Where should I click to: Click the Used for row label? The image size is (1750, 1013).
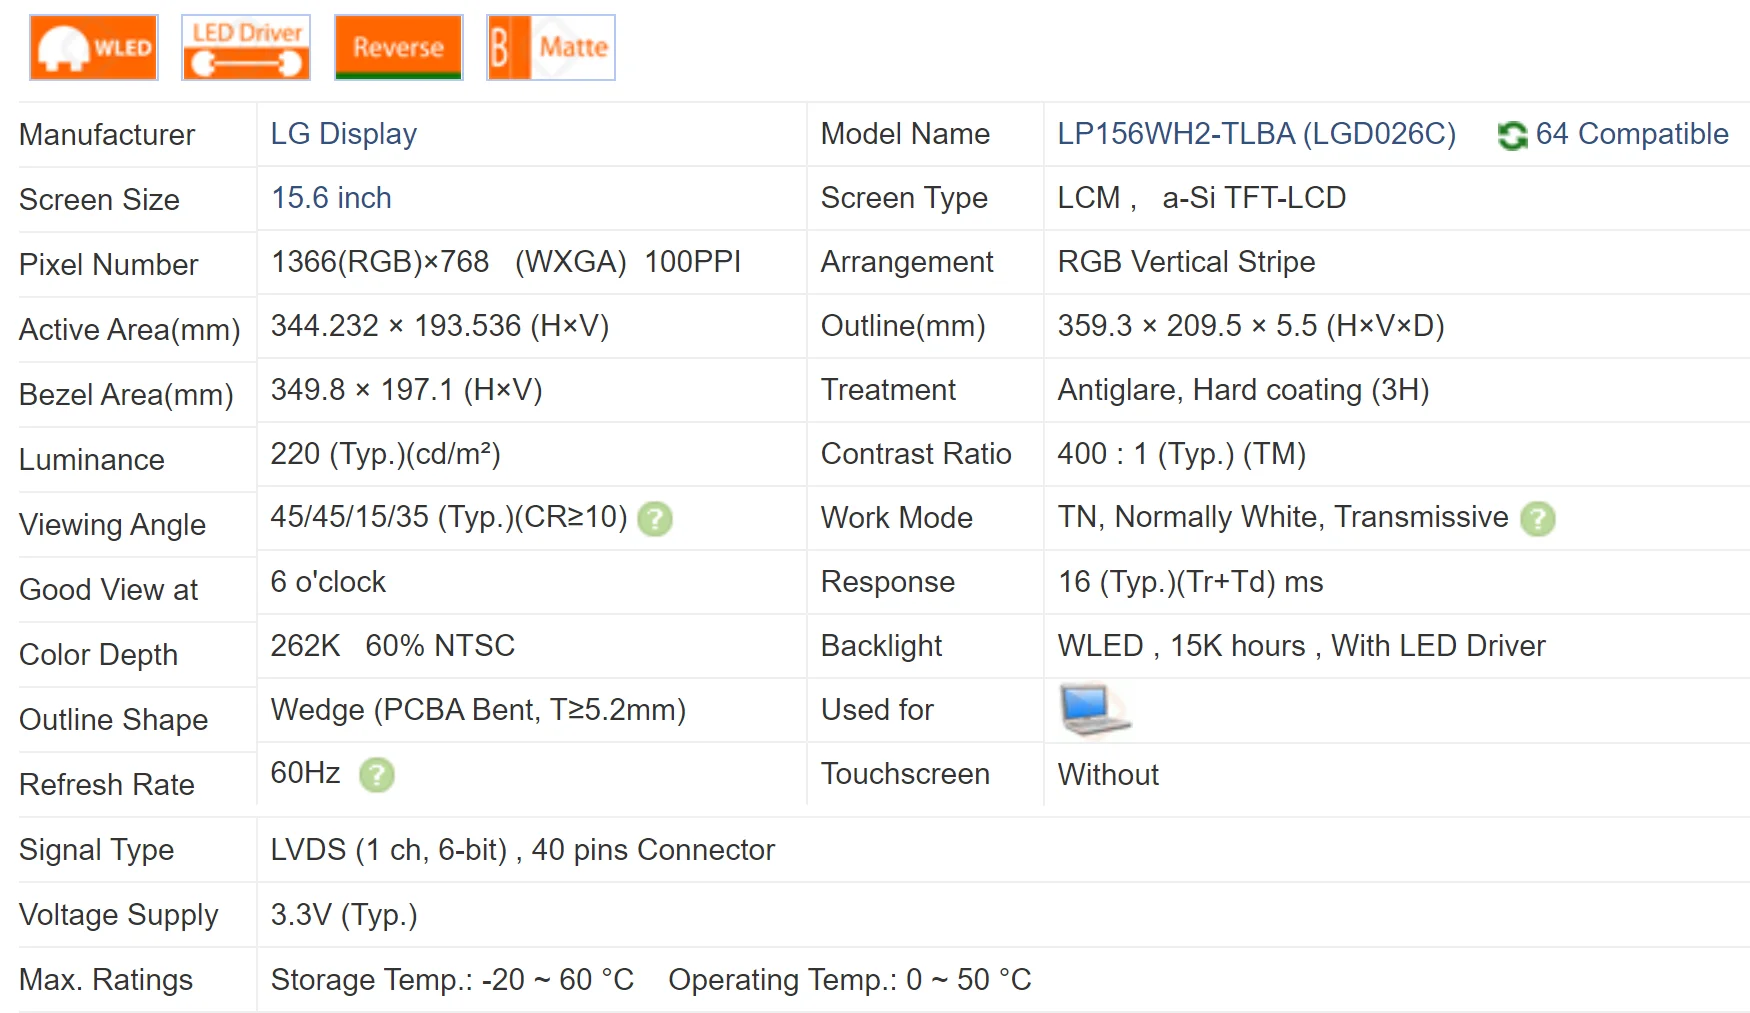[x=877, y=709]
